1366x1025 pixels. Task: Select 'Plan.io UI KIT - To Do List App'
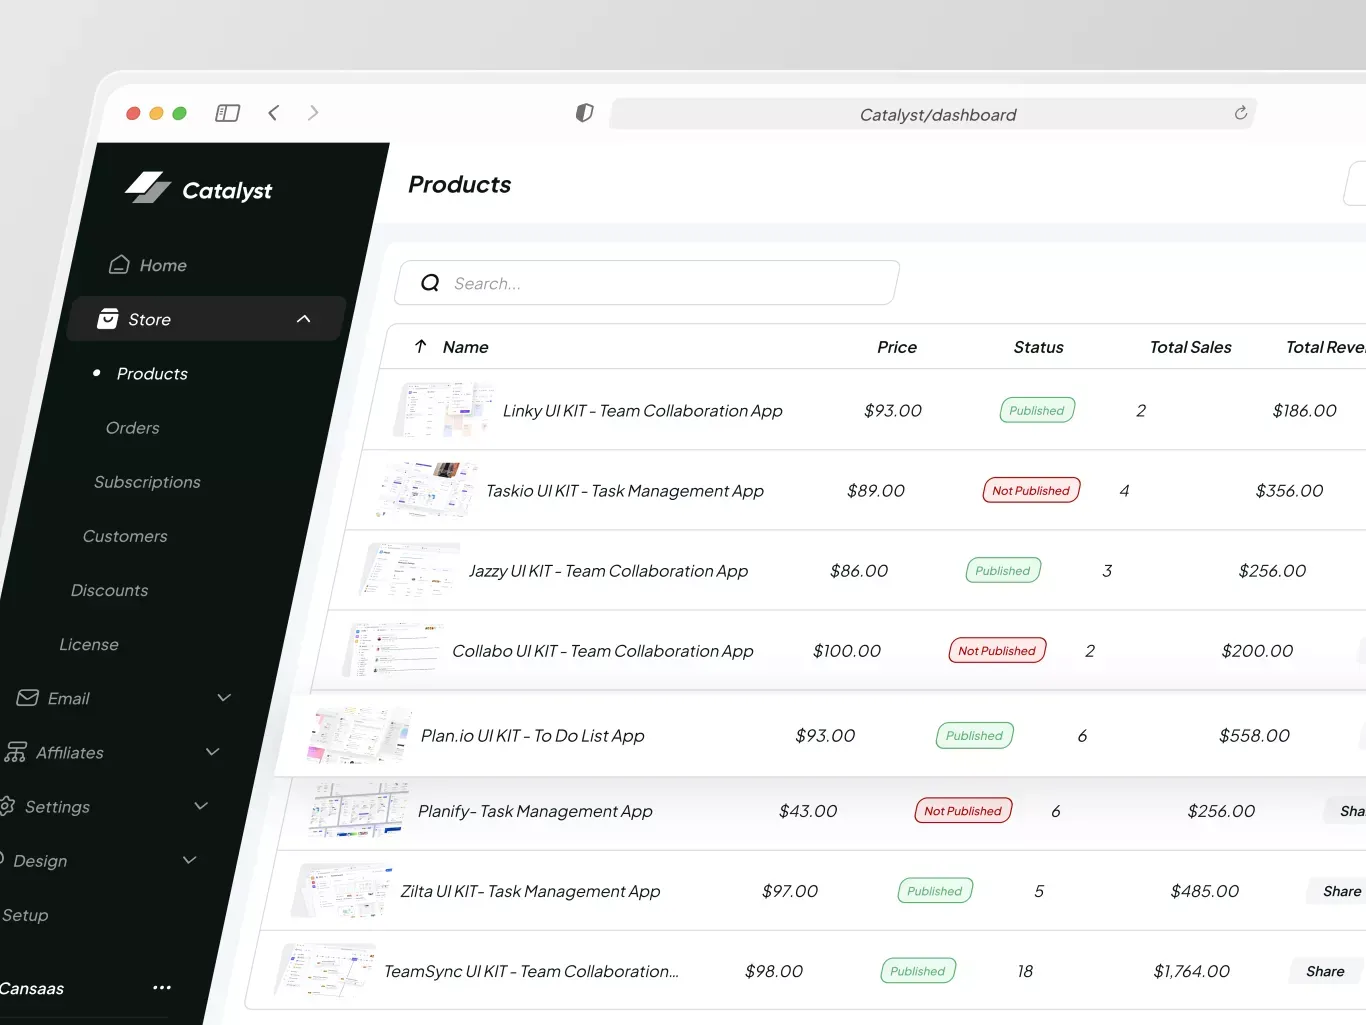pos(533,736)
